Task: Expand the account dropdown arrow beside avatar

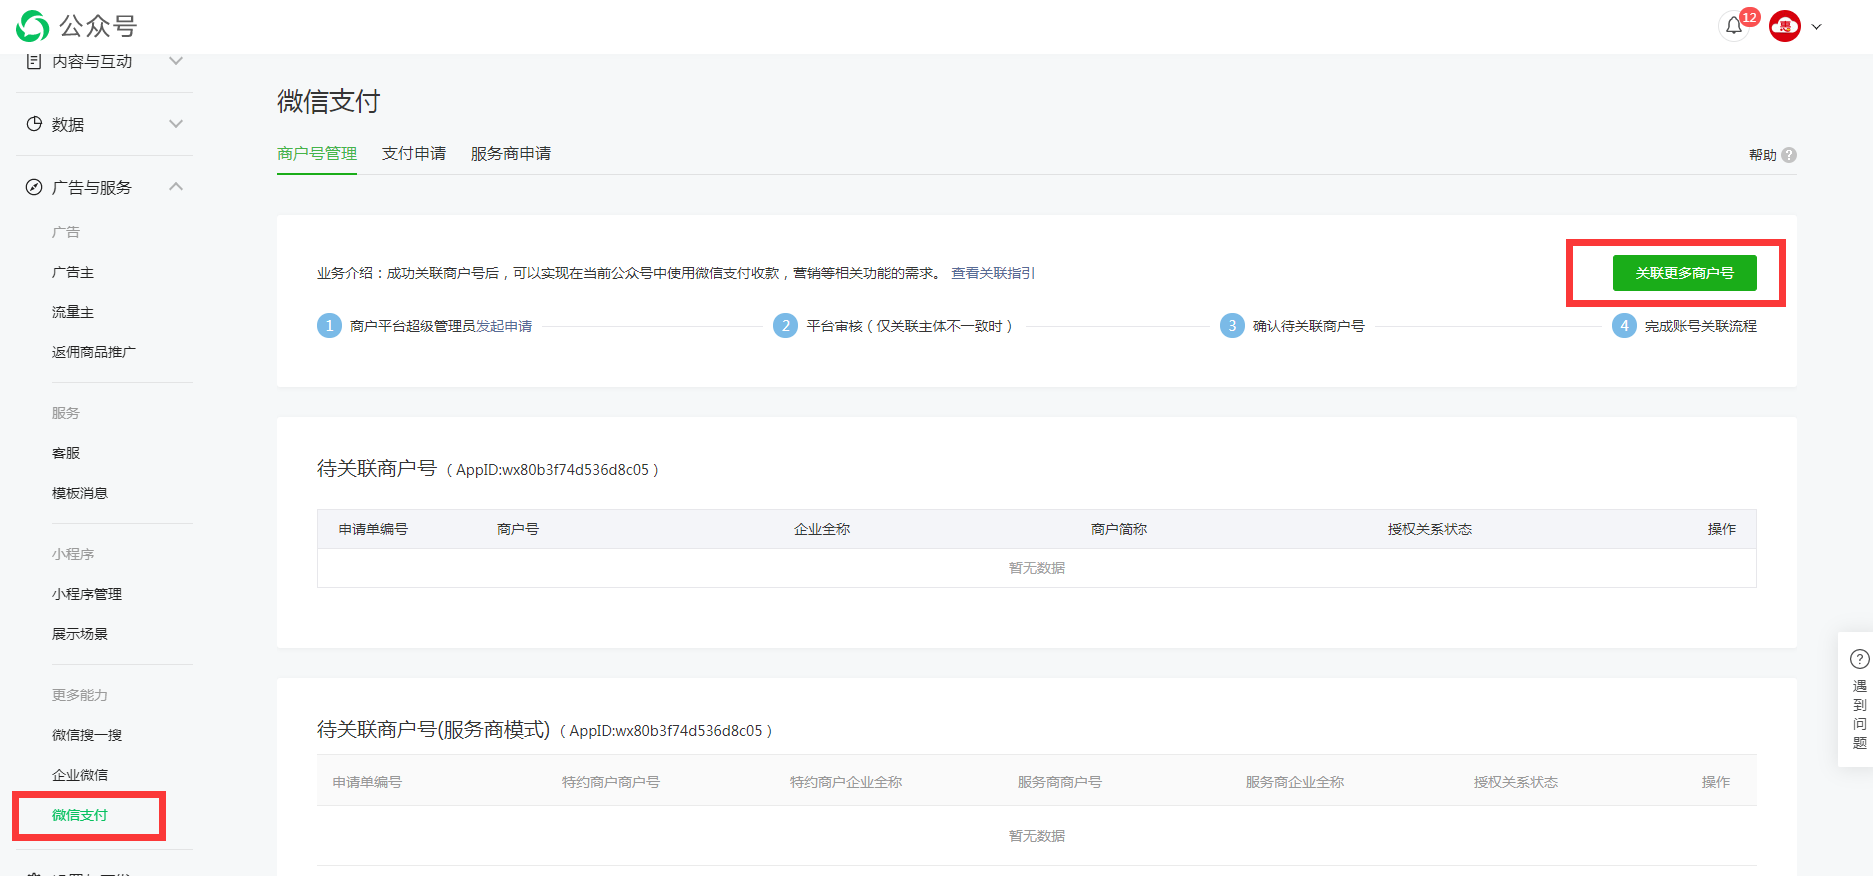Action: tap(1817, 27)
